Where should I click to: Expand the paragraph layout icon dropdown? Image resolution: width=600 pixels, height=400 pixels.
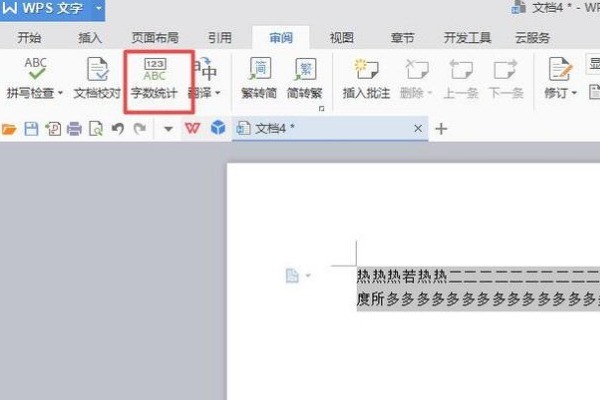pos(308,275)
